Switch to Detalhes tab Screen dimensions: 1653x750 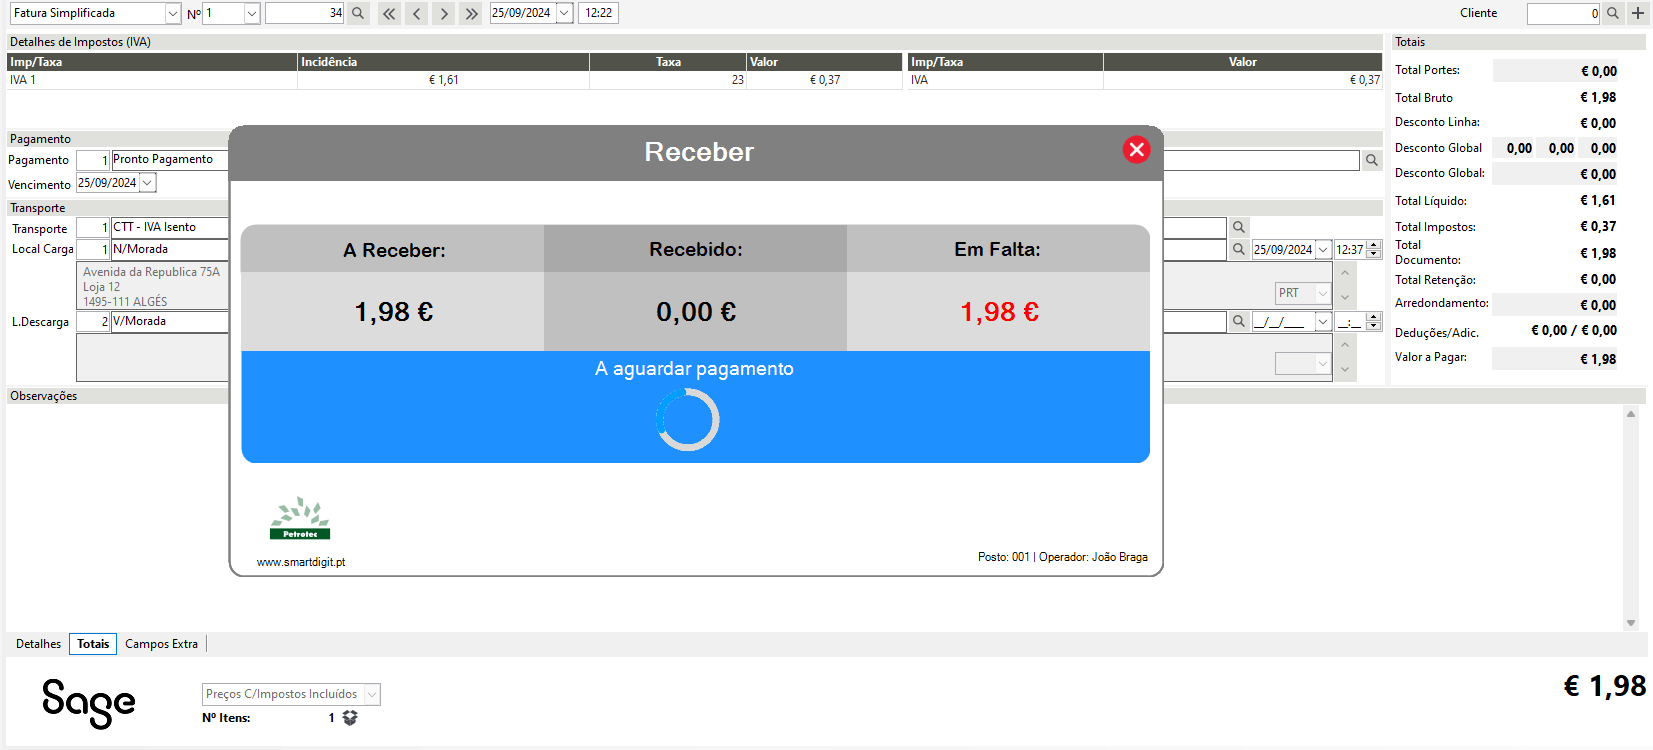(x=38, y=644)
